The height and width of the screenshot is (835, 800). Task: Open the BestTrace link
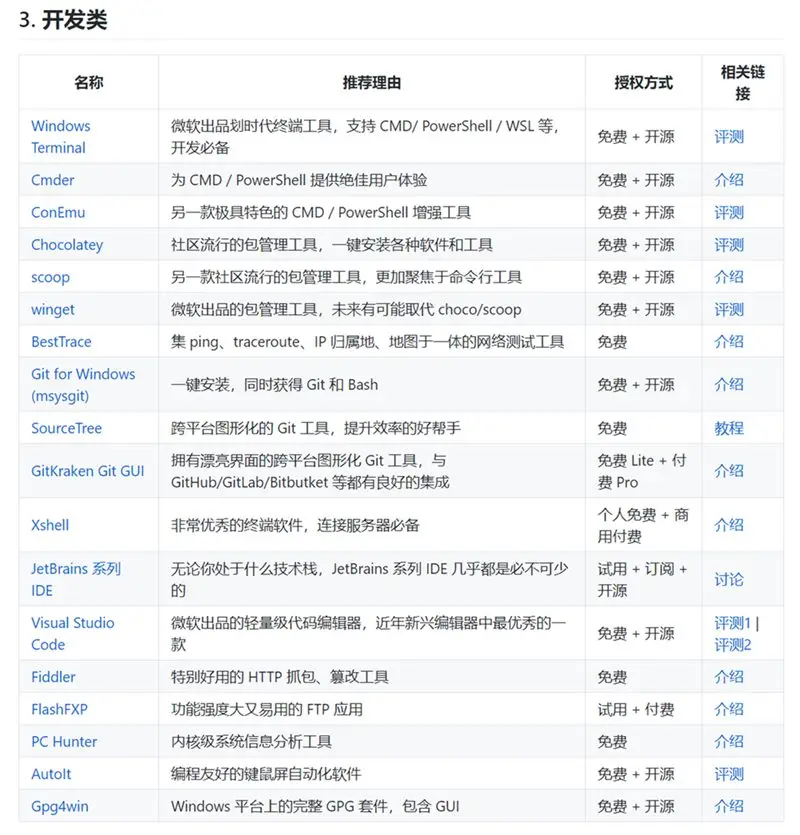[x=61, y=342]
